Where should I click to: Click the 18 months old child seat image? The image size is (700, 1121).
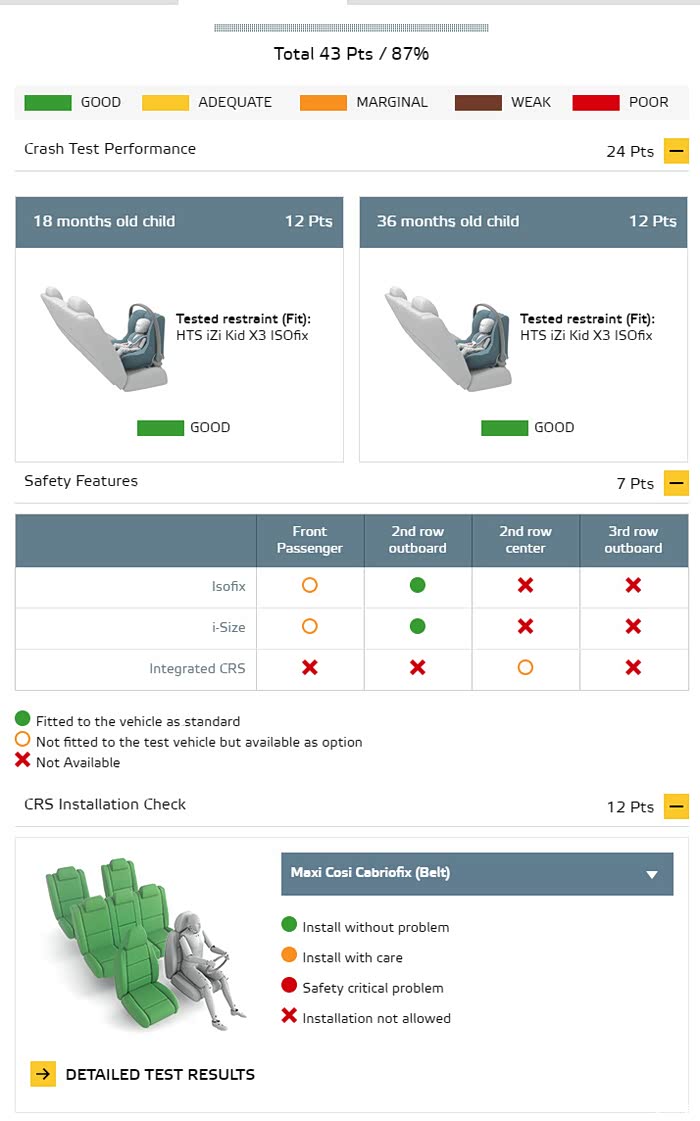tap(104, 337)
